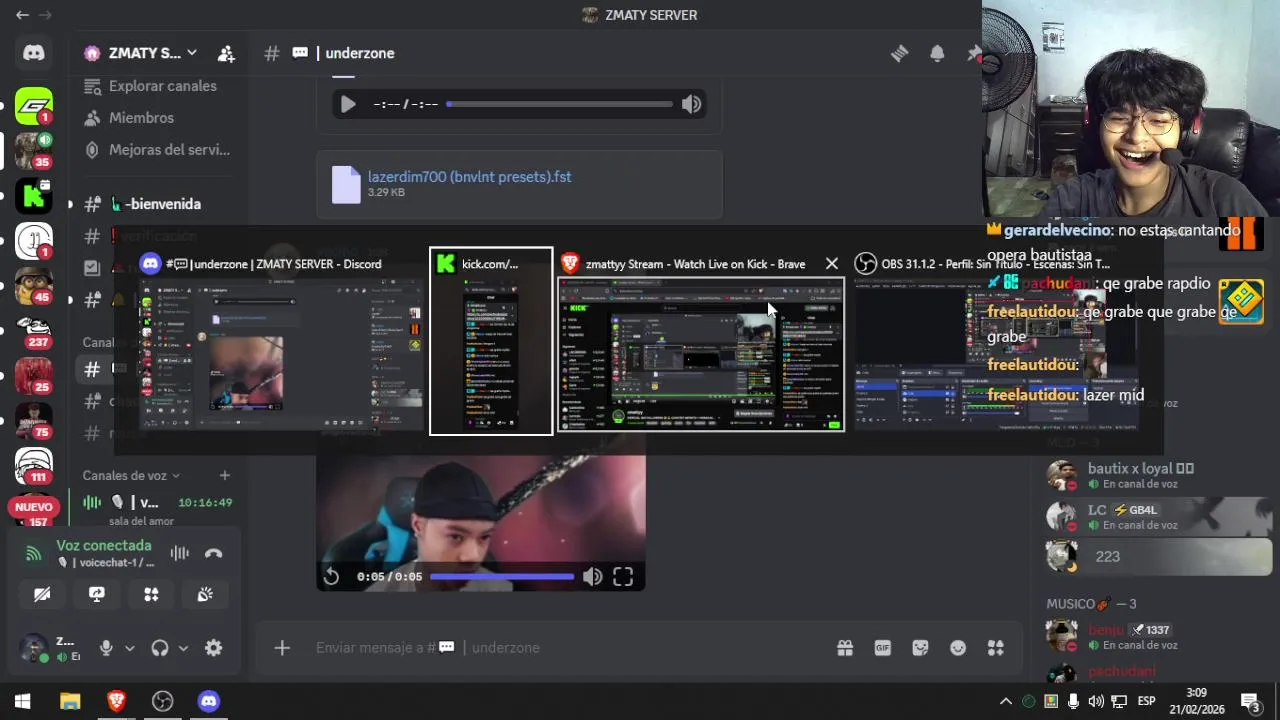Open notification settings bell in the header
Viewport: 1280px width, 720px height.
click(x=937, y=53)
